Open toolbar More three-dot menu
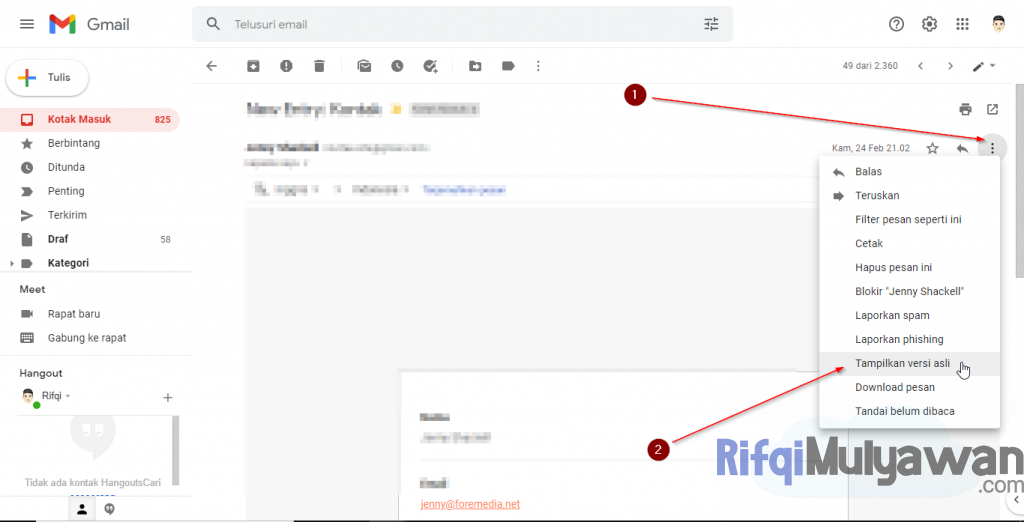The height and width of the screenshot is (522, 1024). coord(538,66)
